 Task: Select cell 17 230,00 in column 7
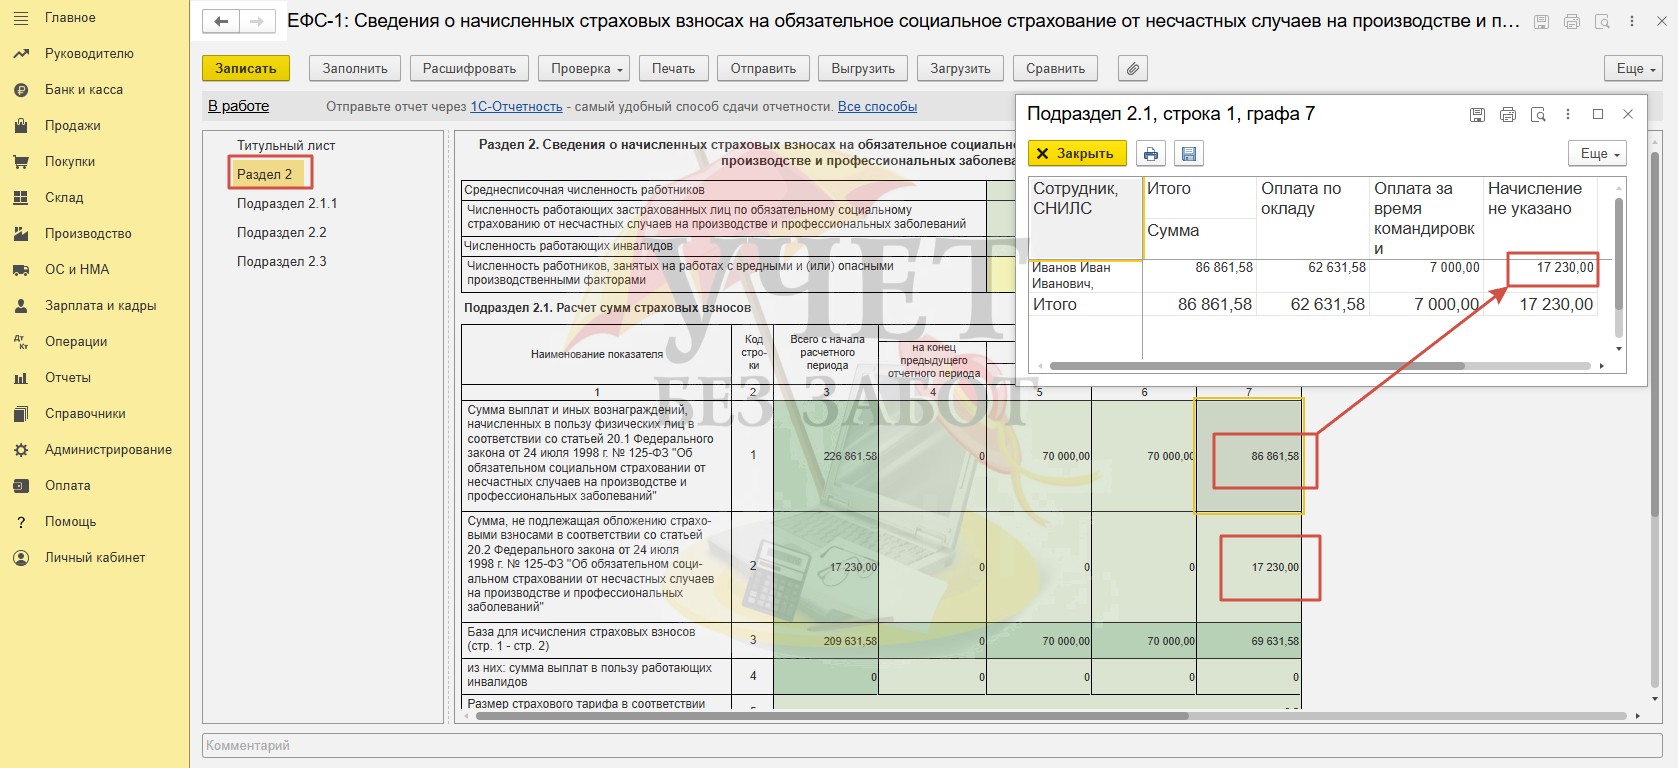pos(1249,568)
